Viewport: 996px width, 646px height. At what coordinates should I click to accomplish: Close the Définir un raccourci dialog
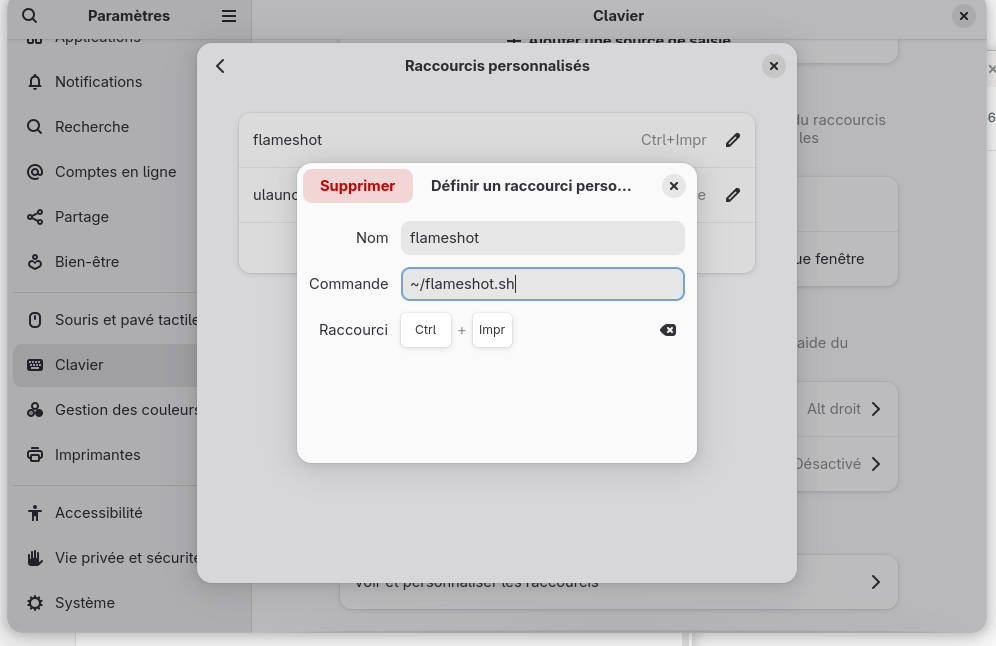click(674, 186)
